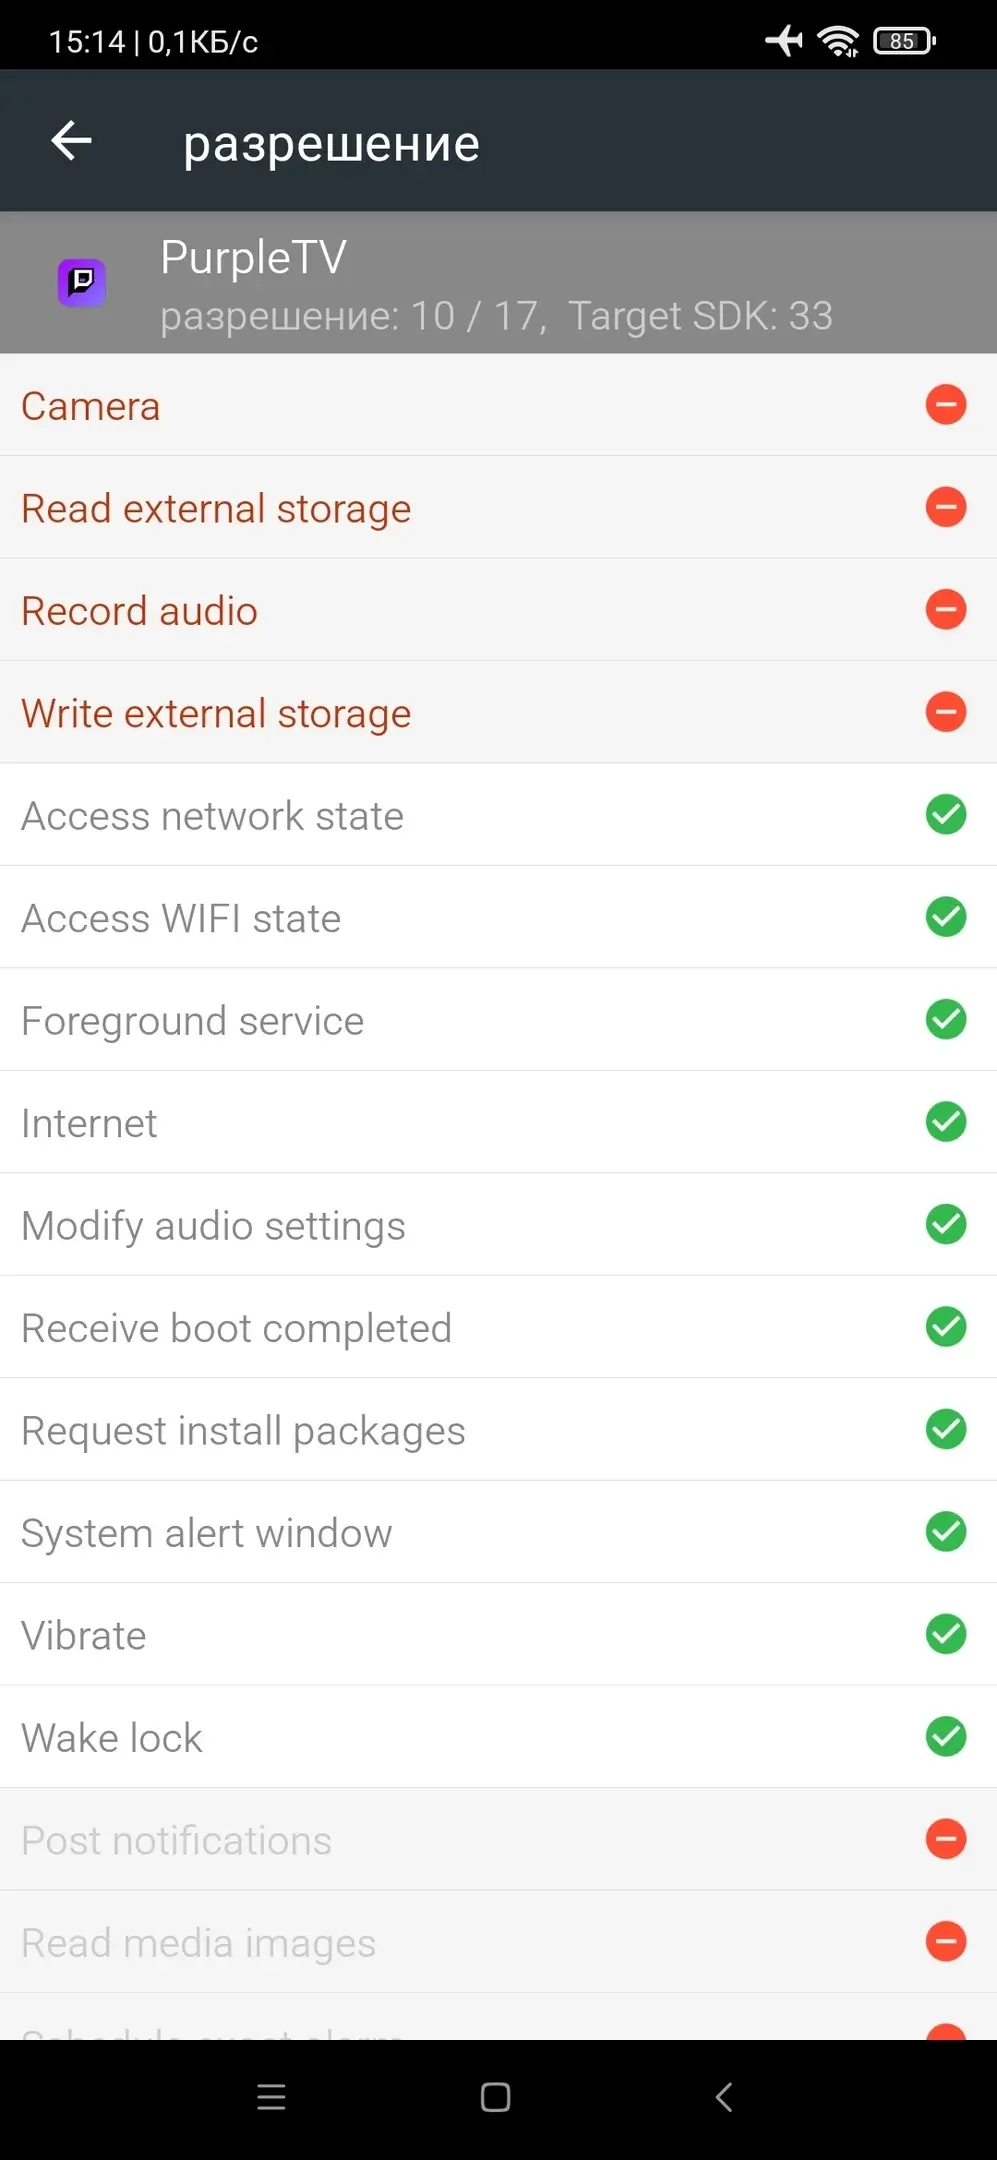This screenshot has height=2160, width=997.
Task: Tap the Request install packages label
Action: click(x=243, y=1431)
